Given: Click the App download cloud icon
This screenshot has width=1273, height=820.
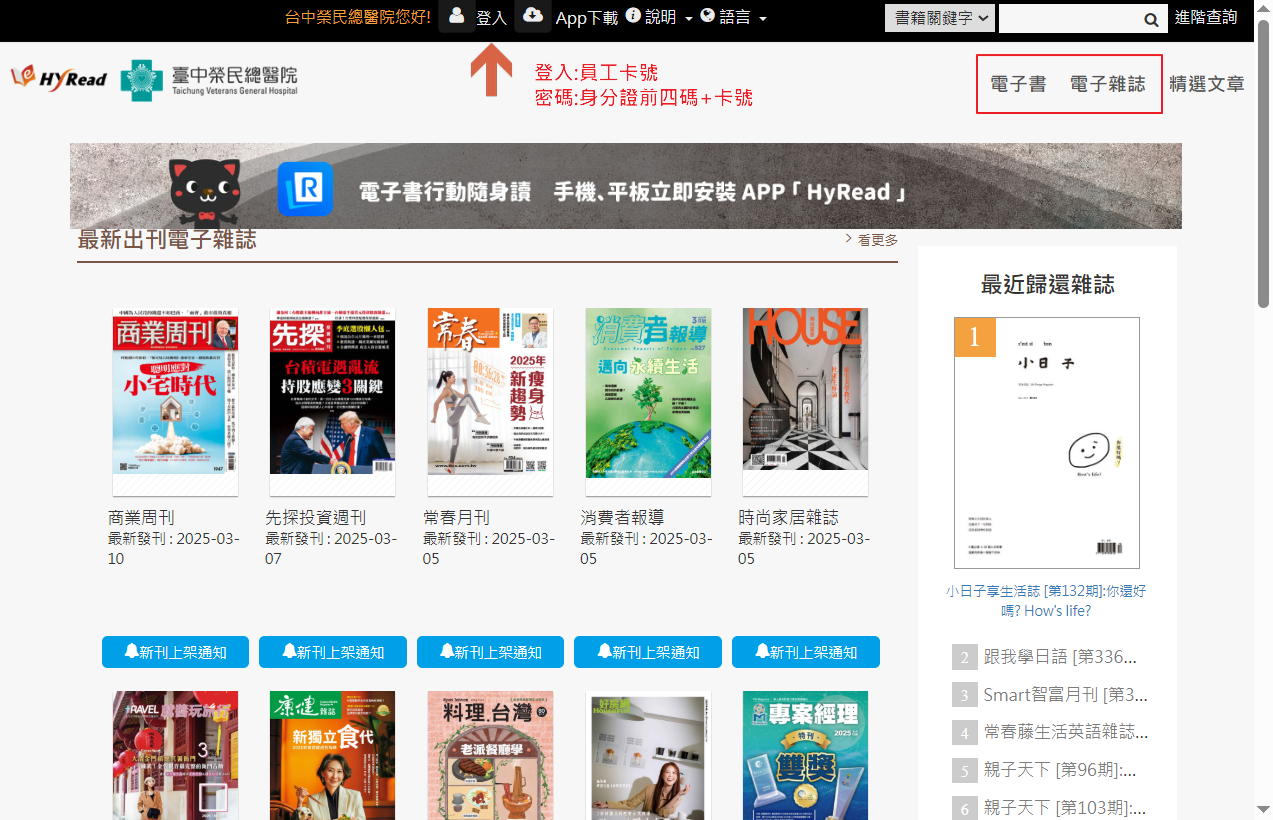Looking at the screenshot, I should point(533,16).
